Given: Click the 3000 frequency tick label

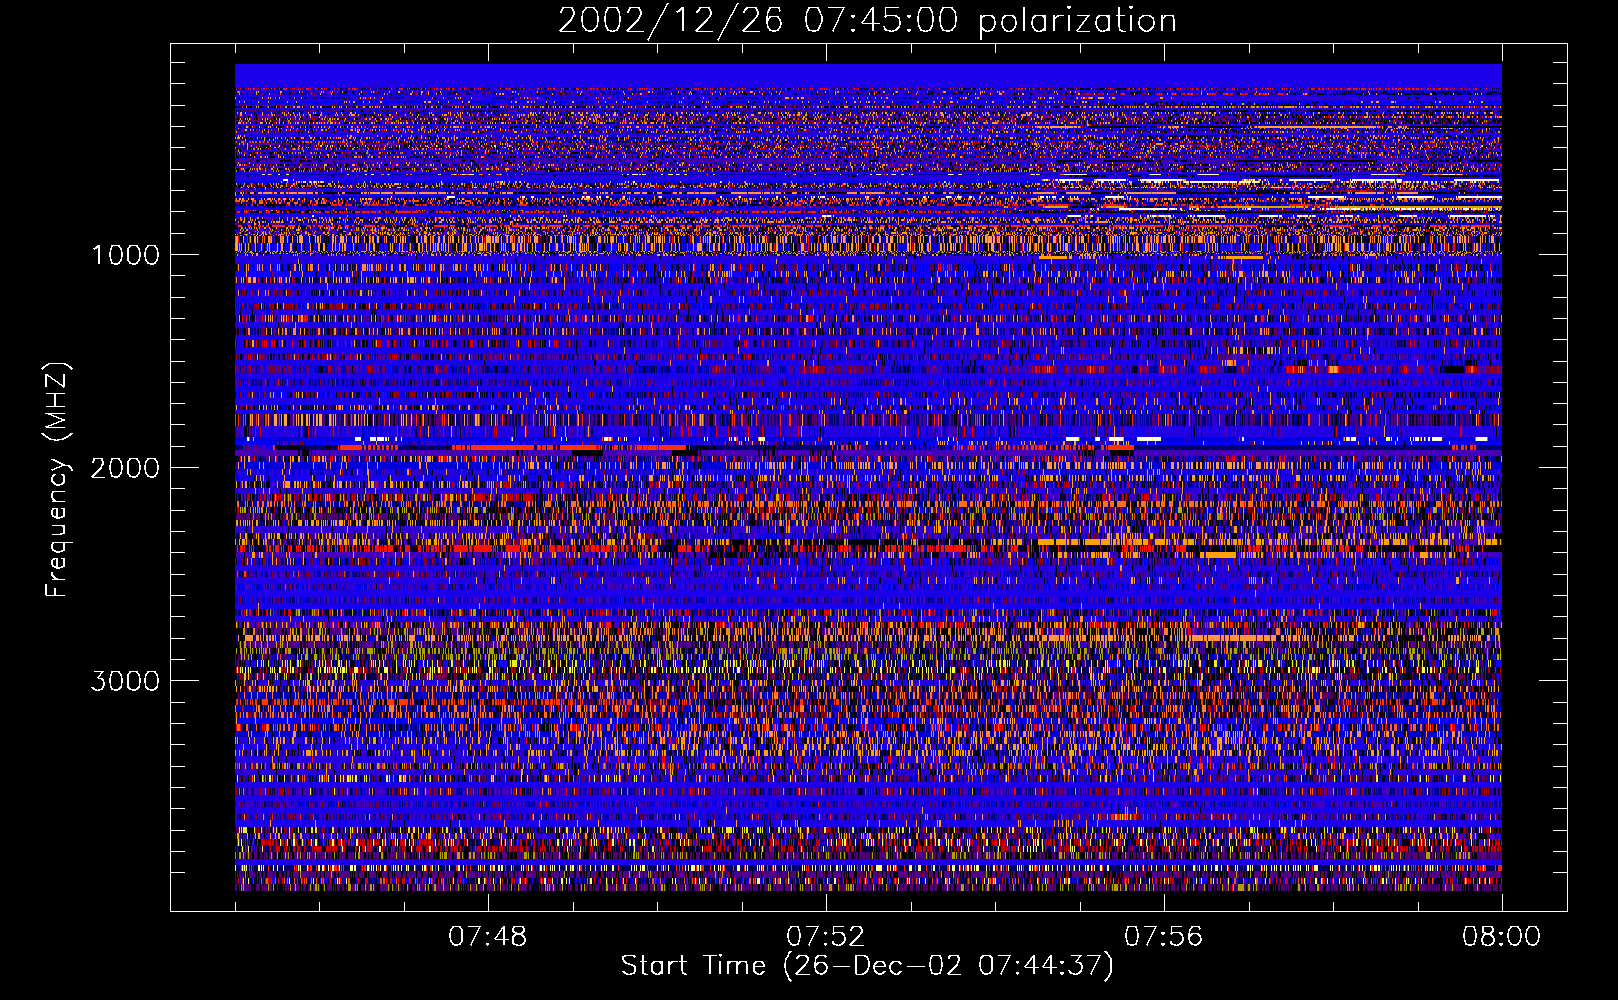Looking at the screenshot, I should pyautogui.click(x=126, y=681).
